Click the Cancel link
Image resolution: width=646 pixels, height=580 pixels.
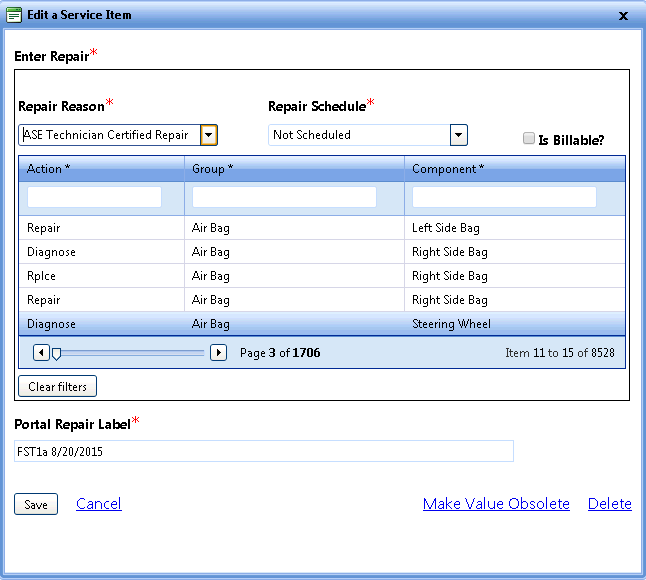pos(99,504)
